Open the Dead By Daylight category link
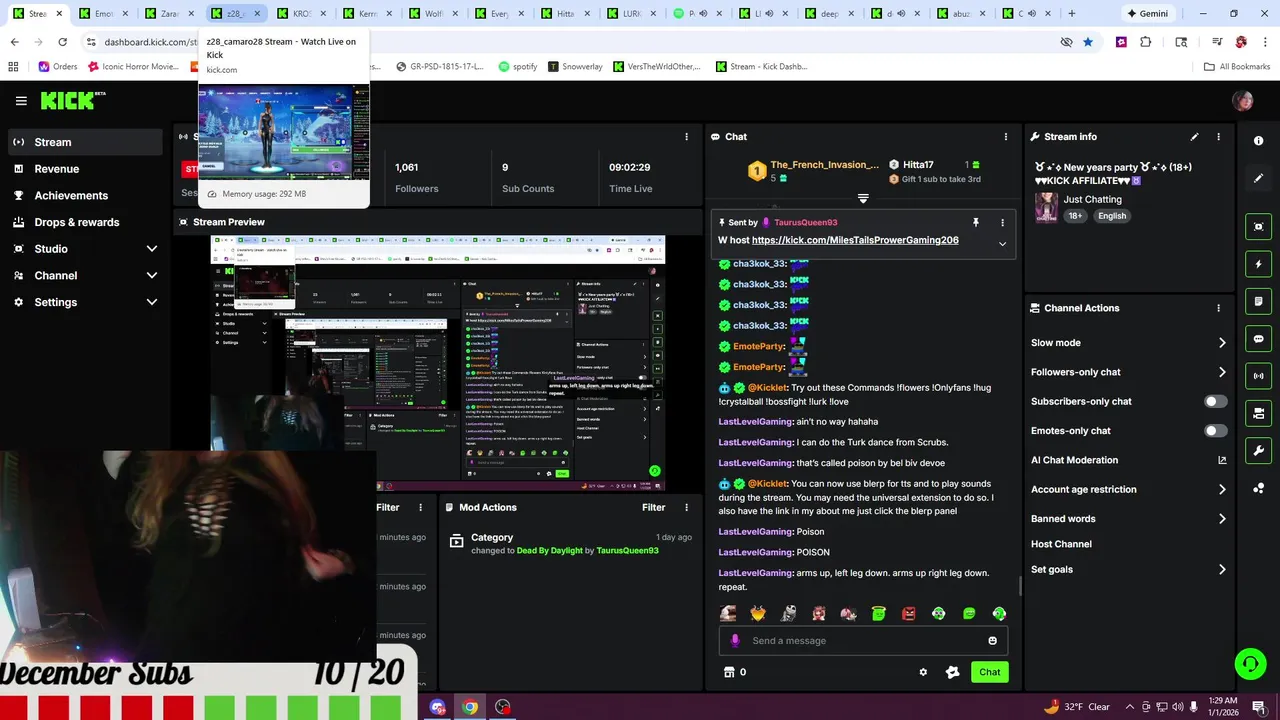Screen dimensions: 1280x720 (549, 551)
